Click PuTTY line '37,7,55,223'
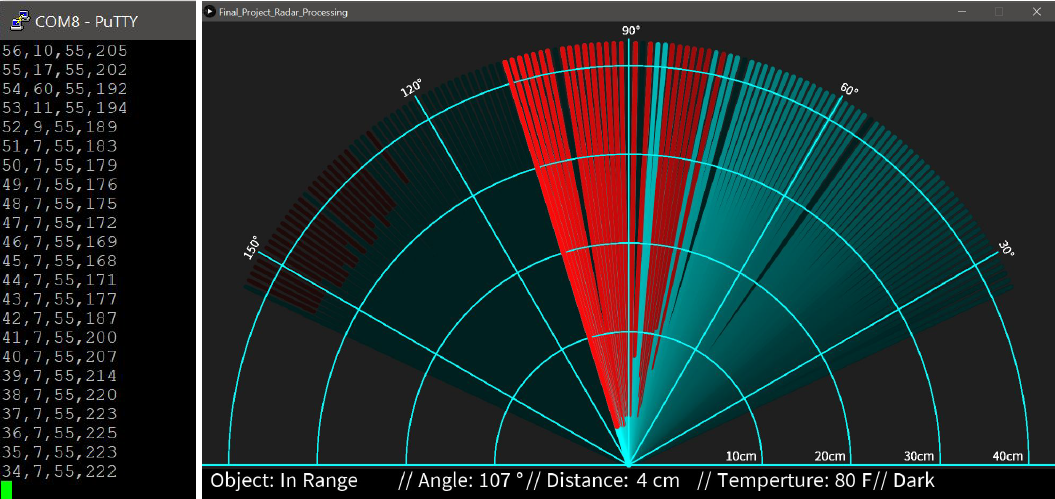Image resolution: width=1055 pixels, height=499 pixels. (60, 414)
